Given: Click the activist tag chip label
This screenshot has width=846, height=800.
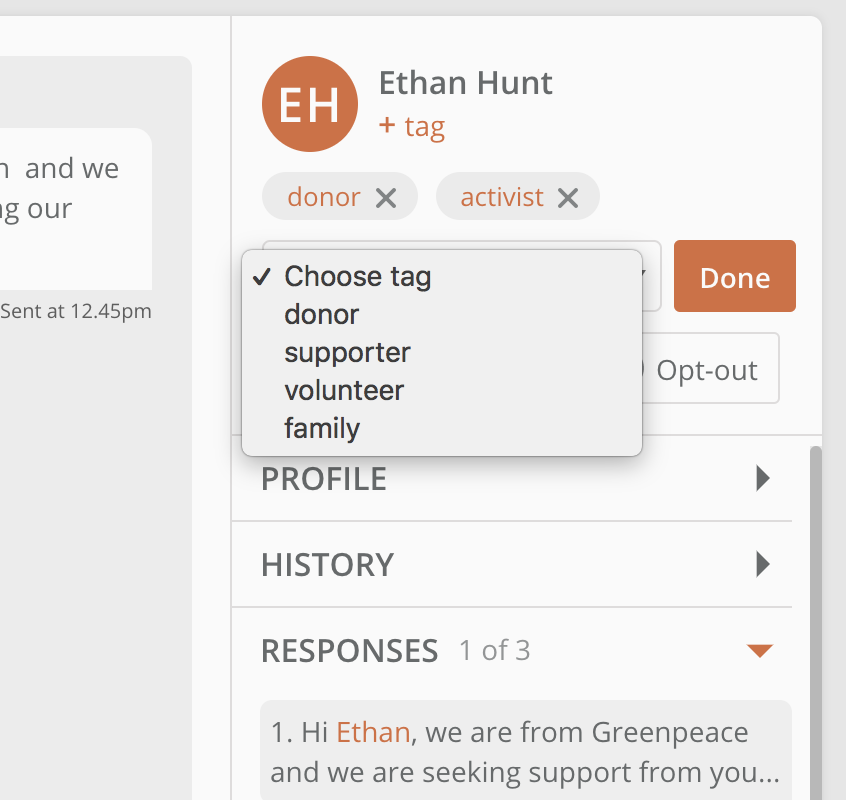Looking at the screenshot, I should [502, 197].
